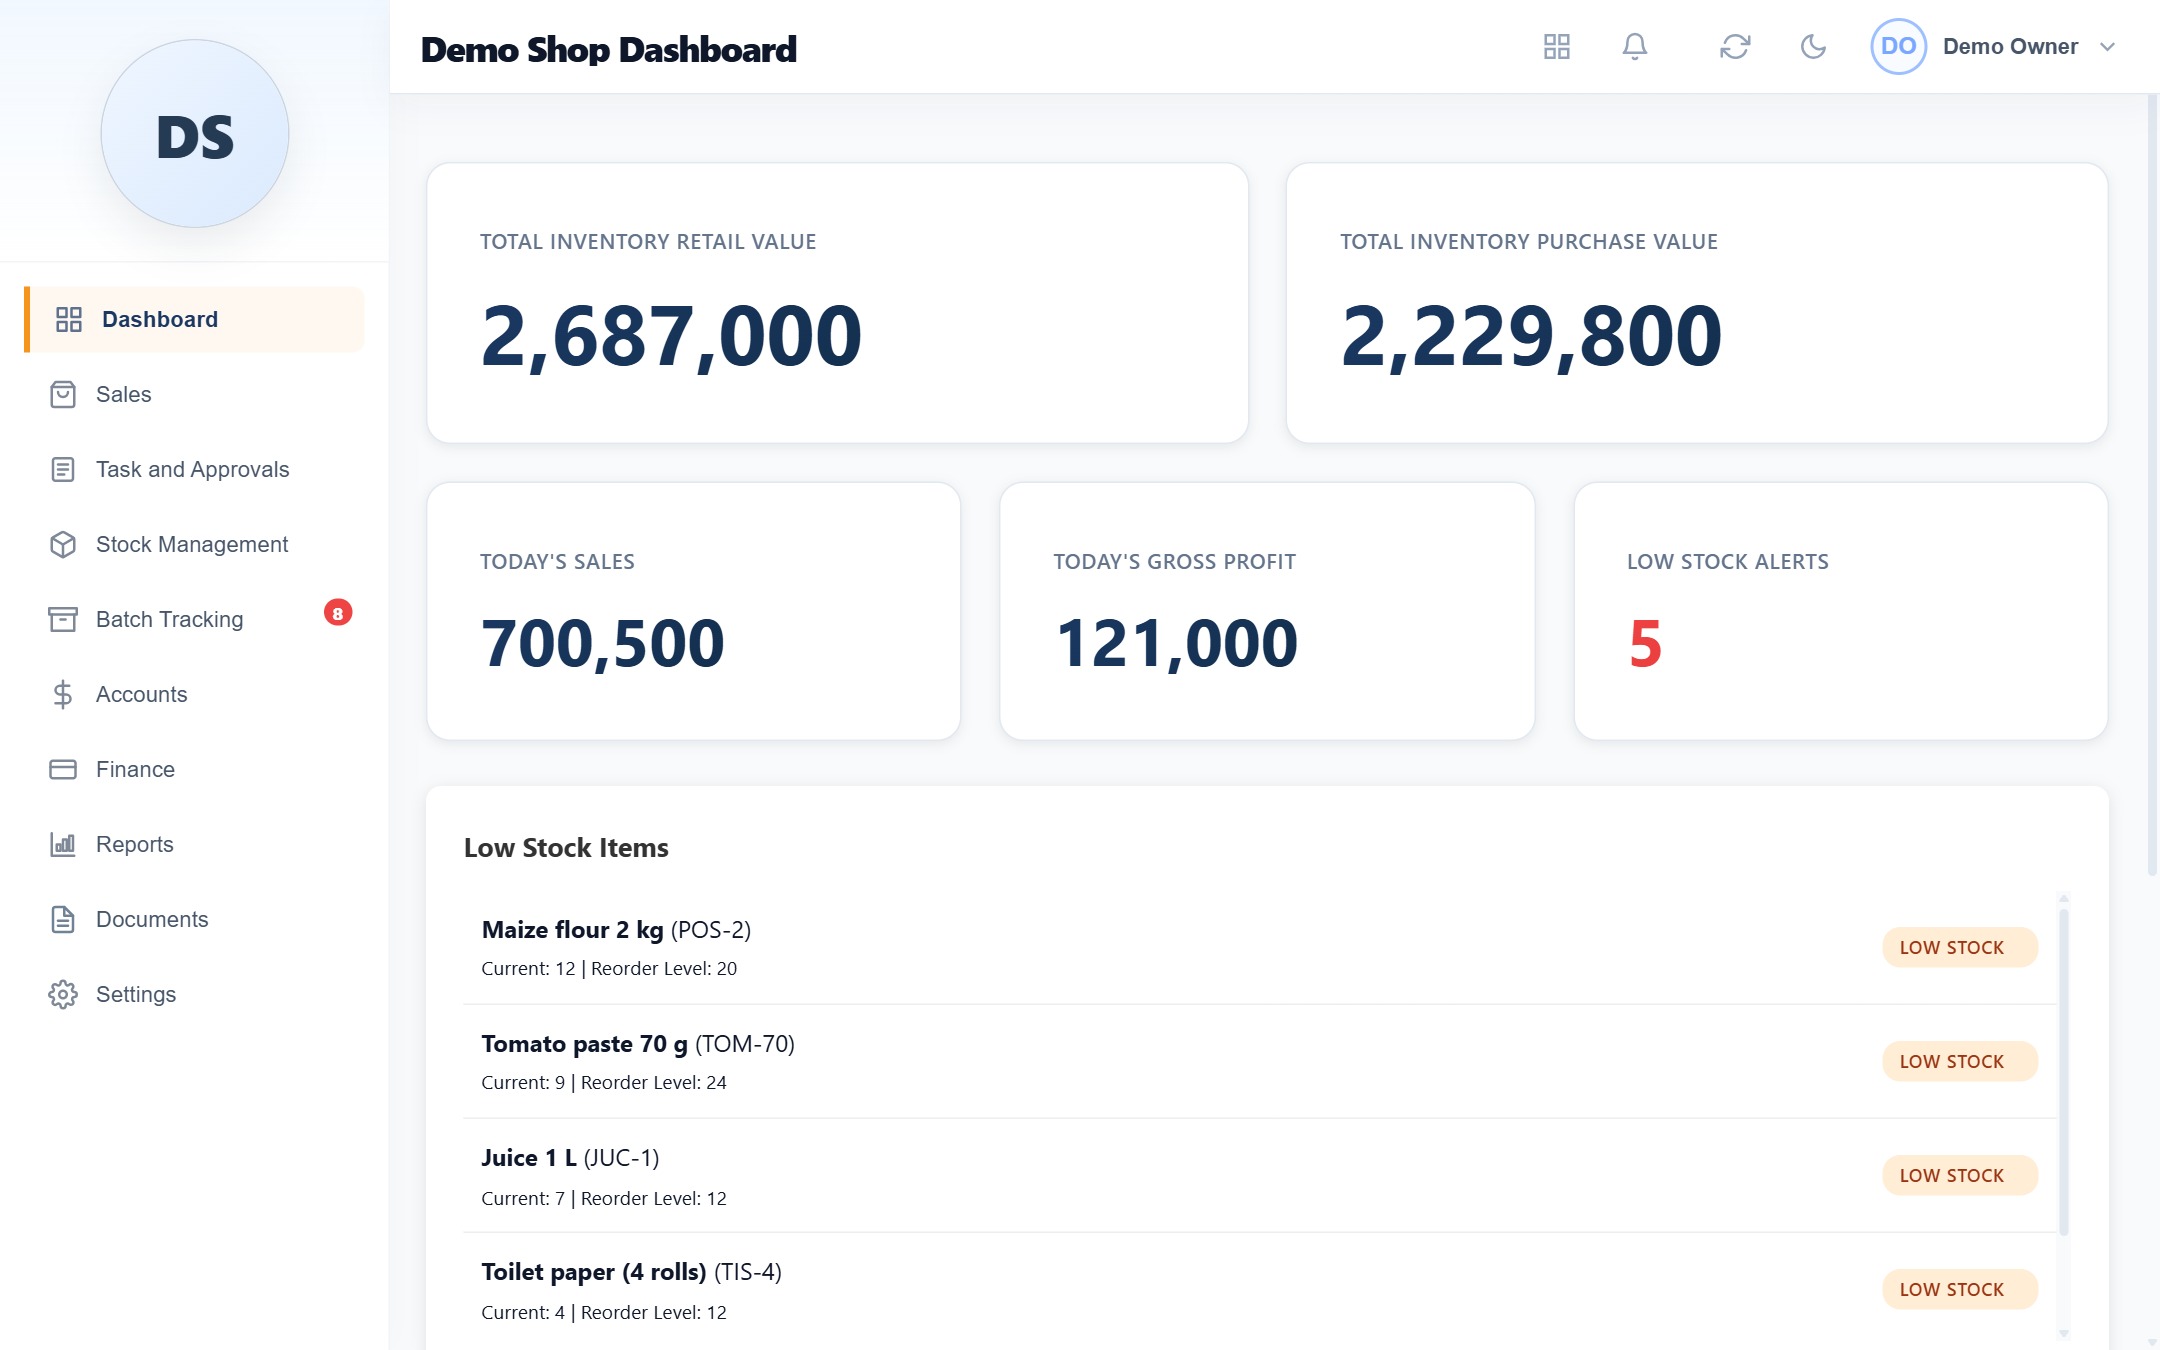Click the Batch Tracking archive icon
Image resolution: width=2160 pixels, height=1350 pixels.
coord(63,619)
